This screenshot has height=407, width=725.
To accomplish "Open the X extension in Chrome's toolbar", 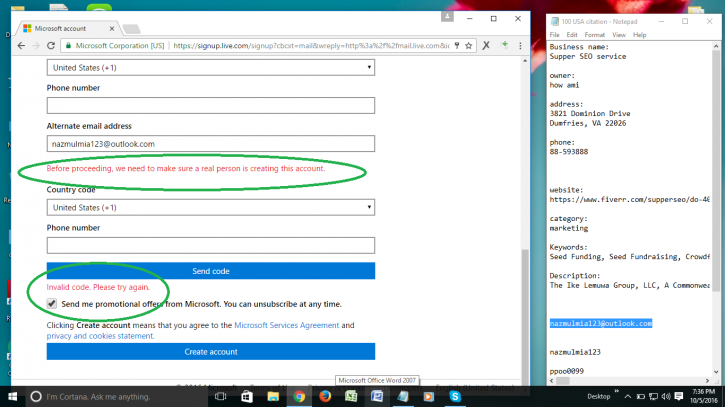I will [x=486, y=45].
